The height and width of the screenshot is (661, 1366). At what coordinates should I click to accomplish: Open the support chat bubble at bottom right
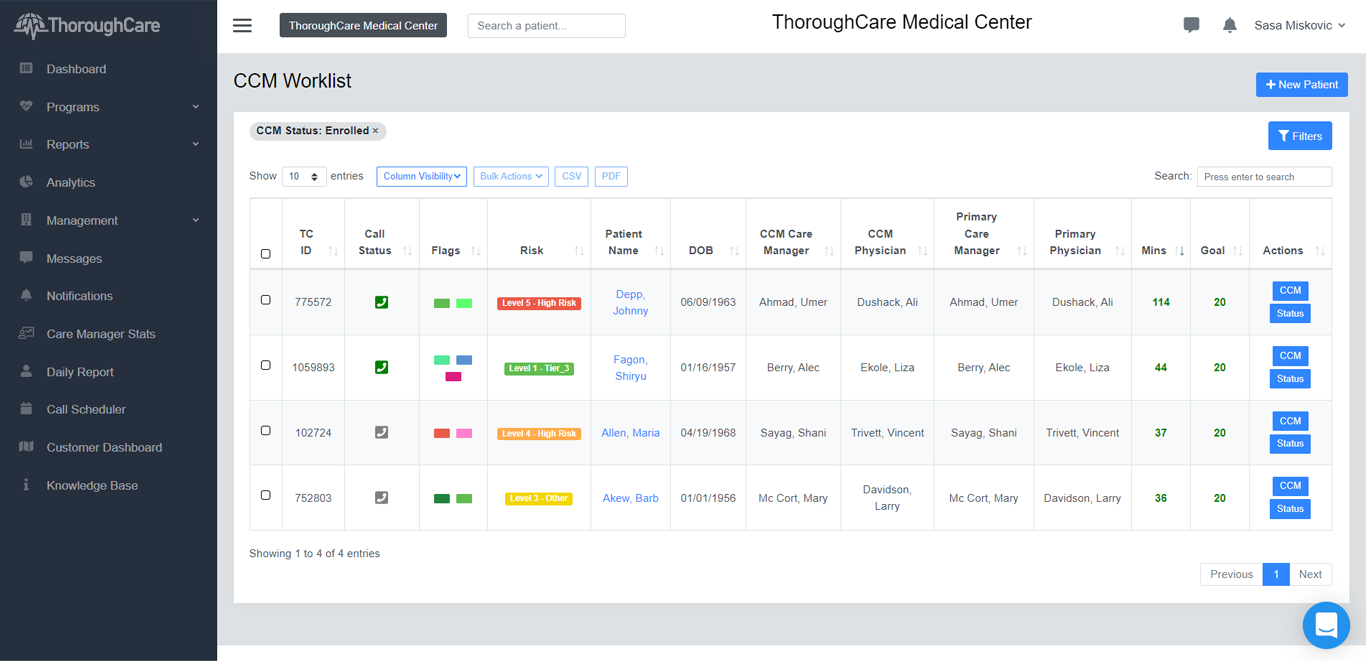[1326, 625]
